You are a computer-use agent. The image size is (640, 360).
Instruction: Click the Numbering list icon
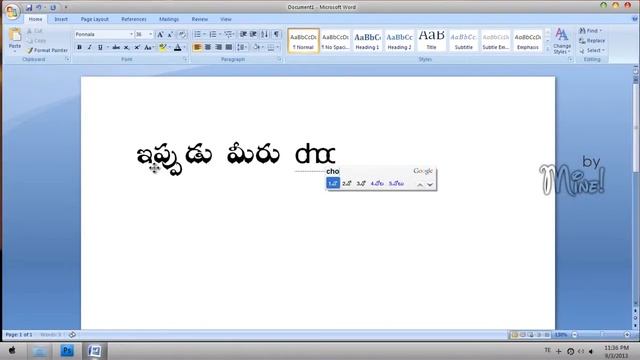[x=213, y=34]
